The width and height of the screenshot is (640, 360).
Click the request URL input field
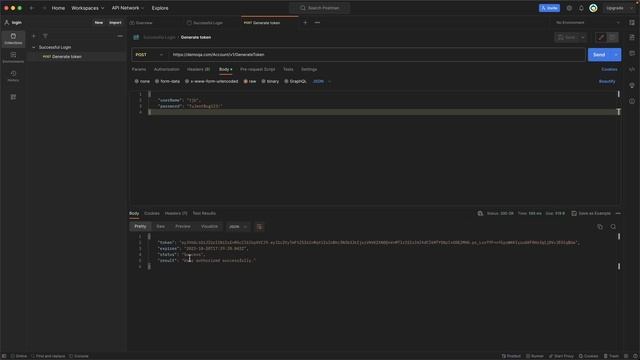(x=378, y=54)
